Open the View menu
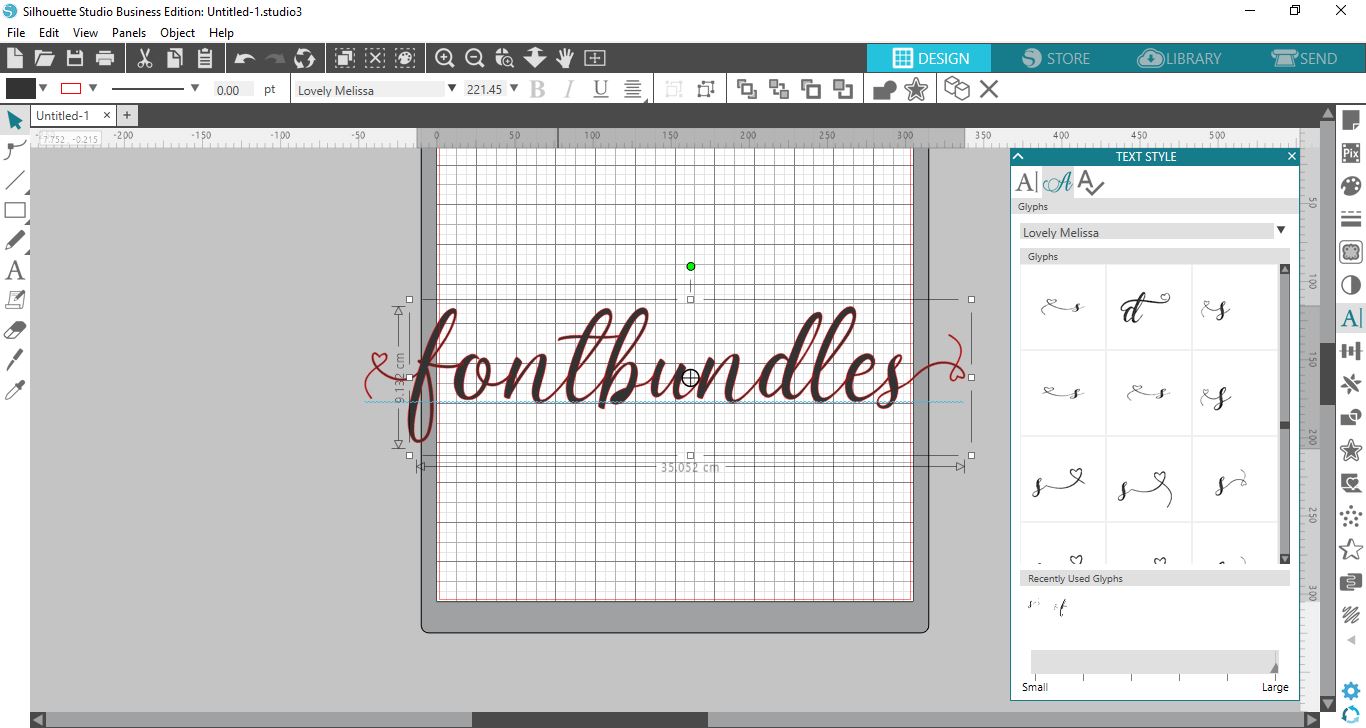 coord(85,33)
